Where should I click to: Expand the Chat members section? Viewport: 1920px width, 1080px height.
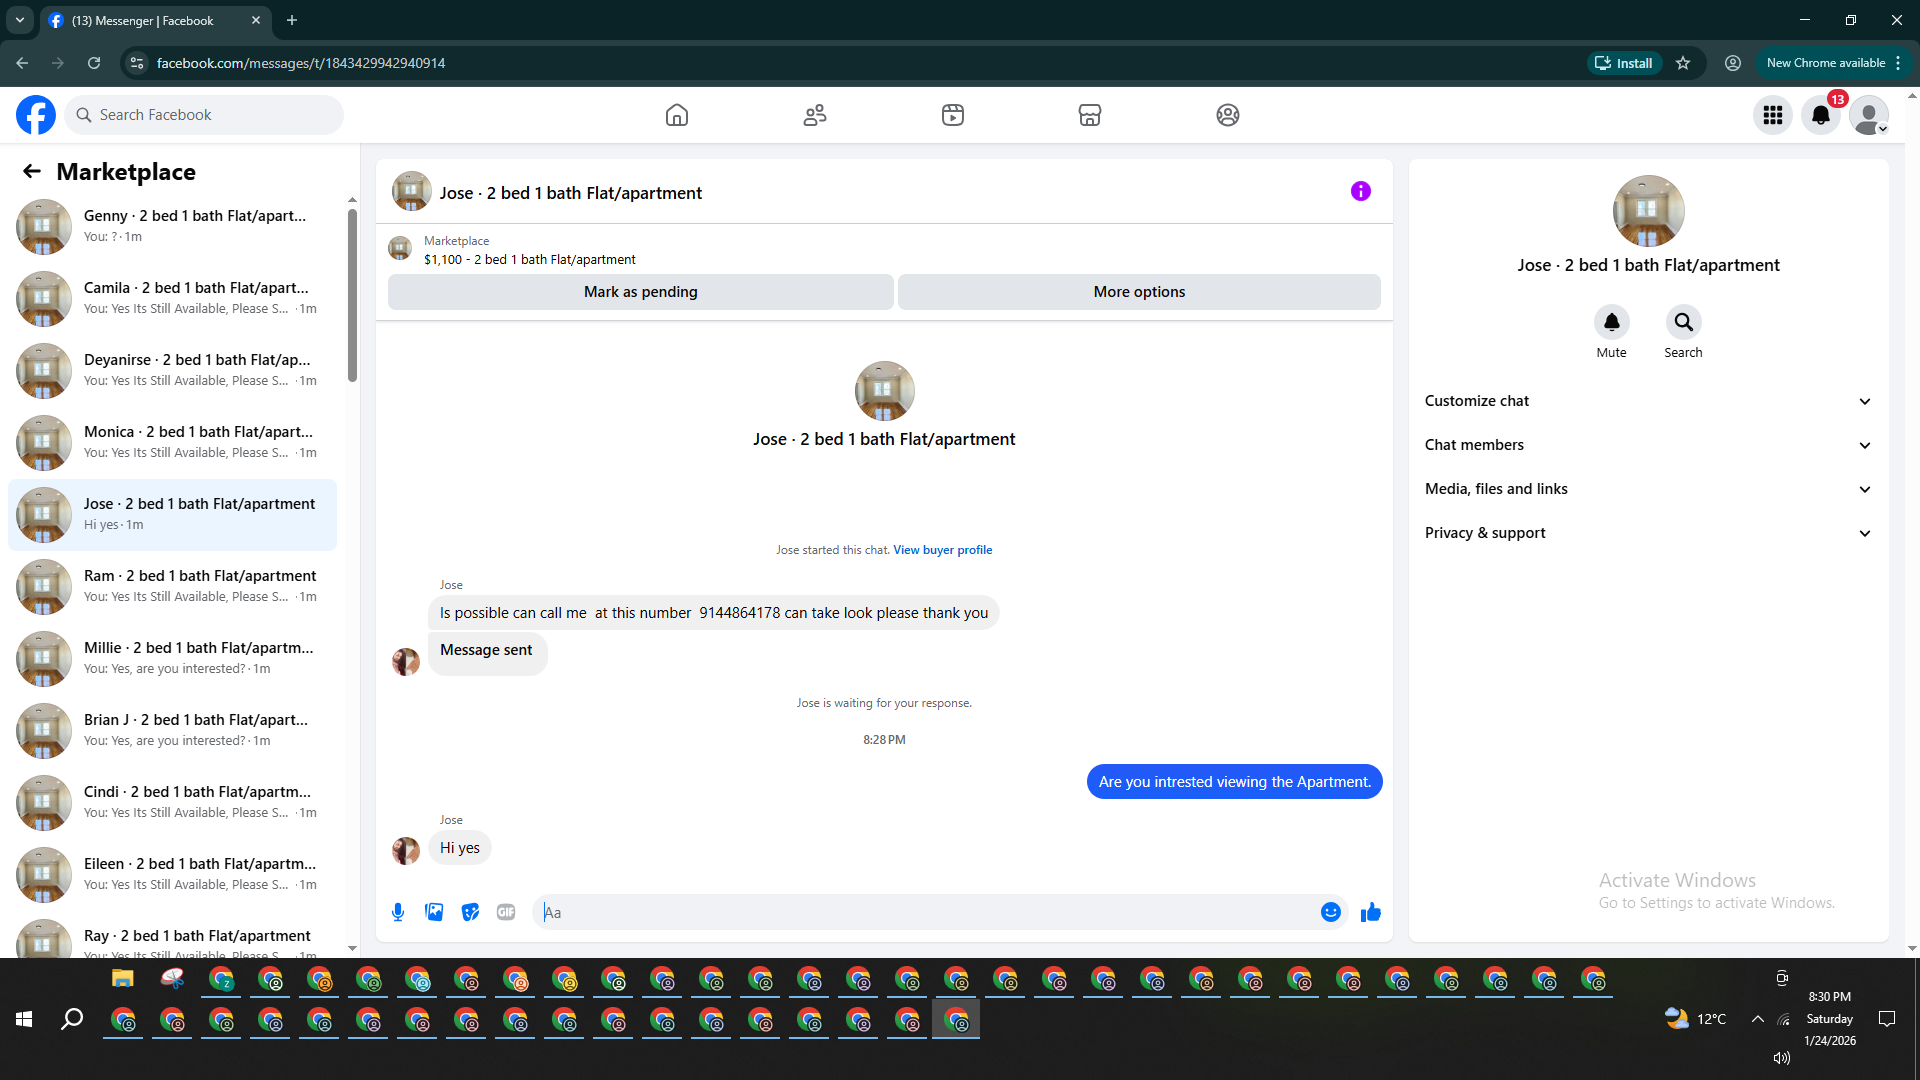[1648, 445]
